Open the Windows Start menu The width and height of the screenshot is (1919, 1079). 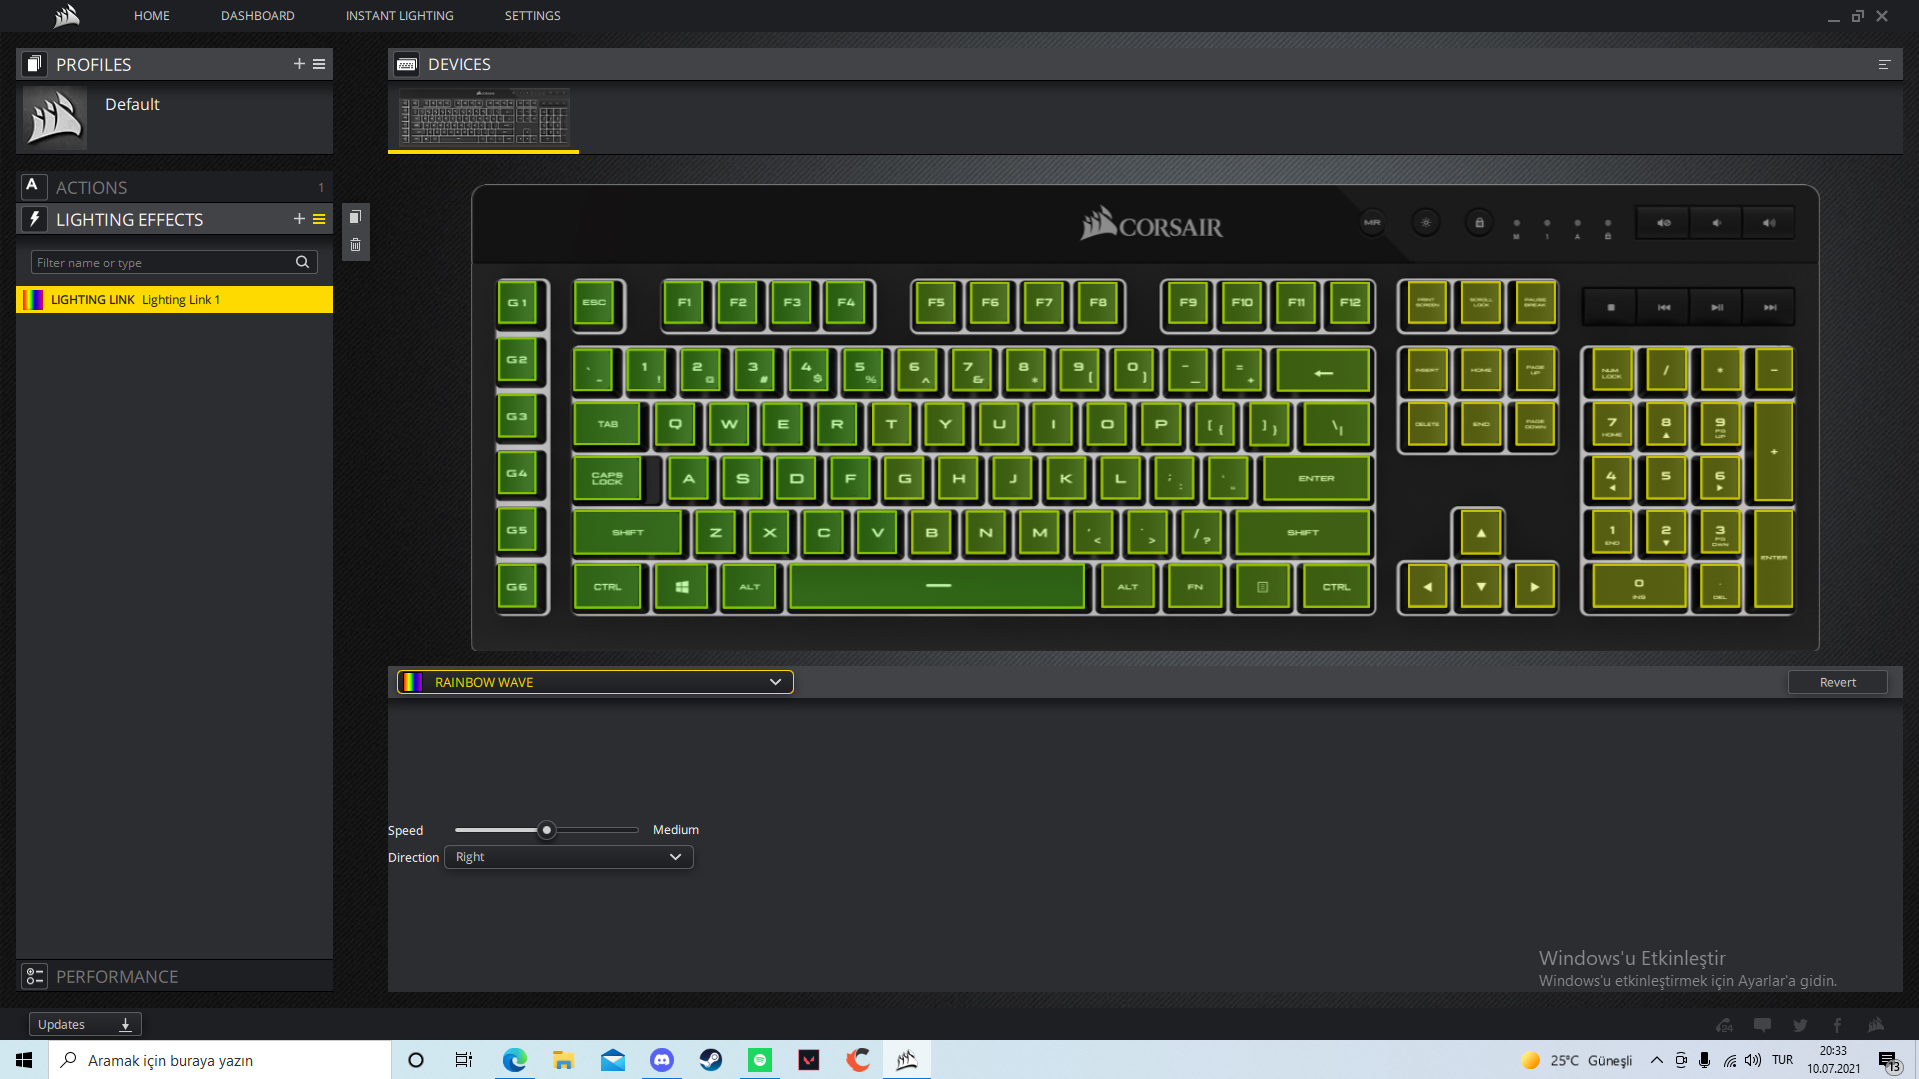click(x=24, y=1060)
